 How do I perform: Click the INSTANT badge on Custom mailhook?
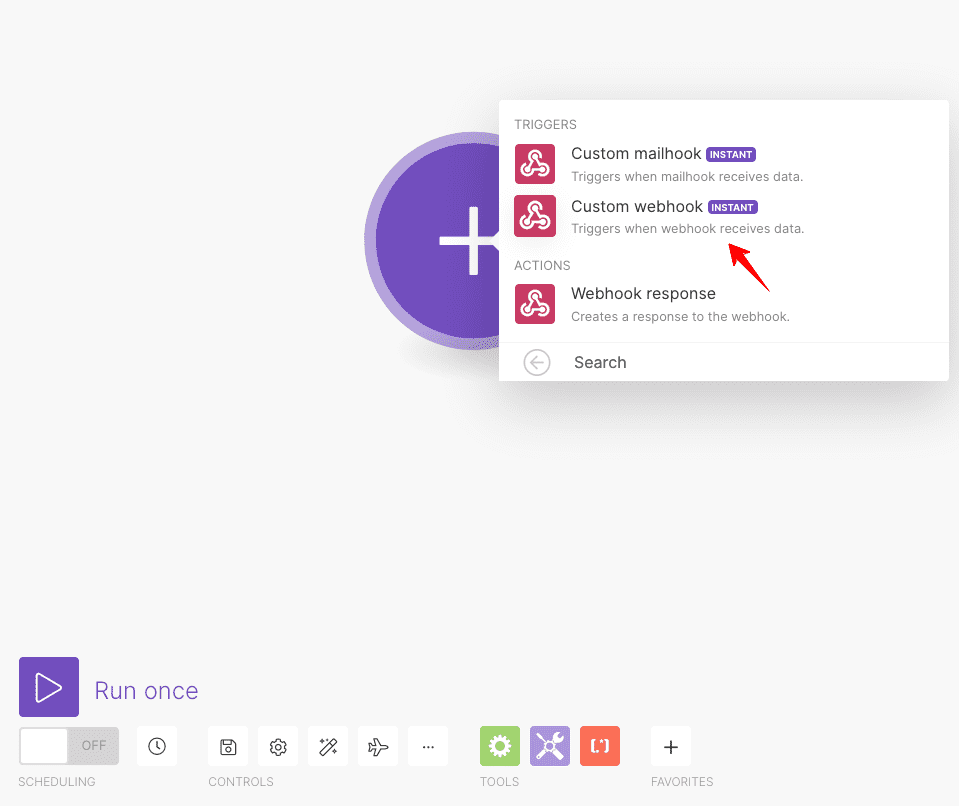click(731, 155)
